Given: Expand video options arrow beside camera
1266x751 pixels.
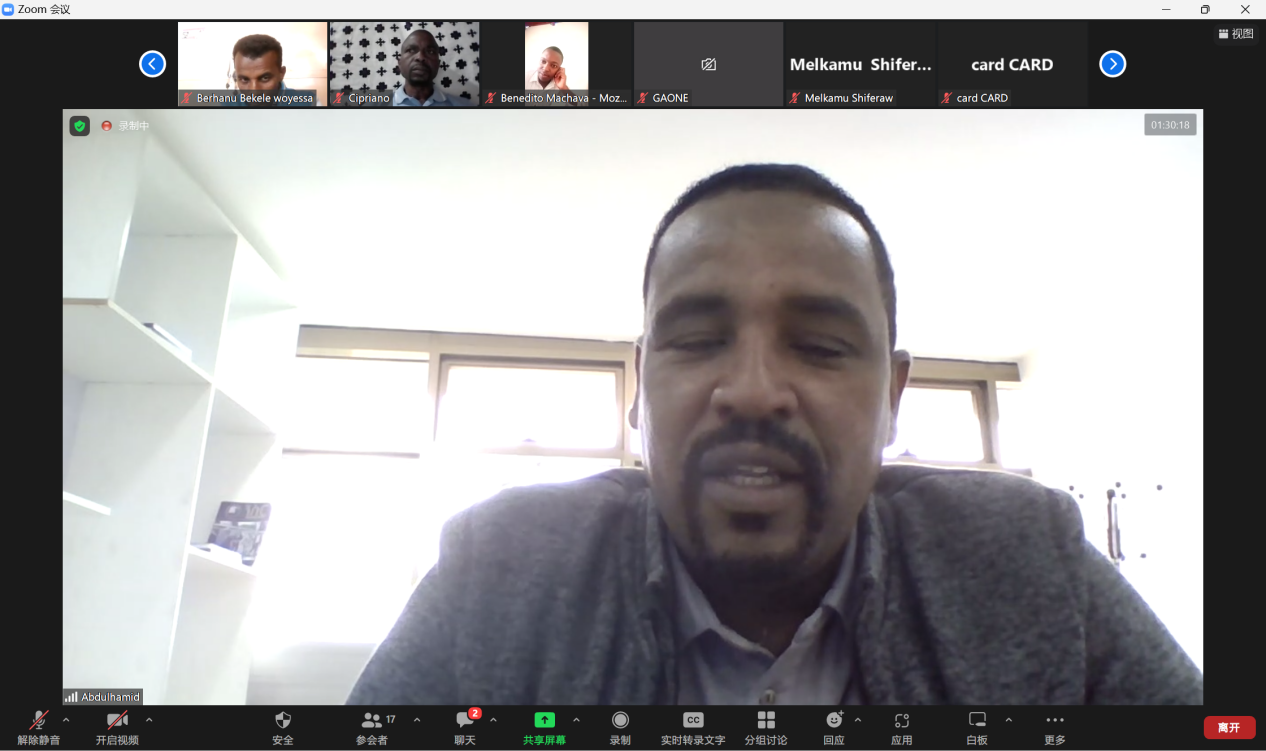Looking at the screenshot, I should point(149,720).
